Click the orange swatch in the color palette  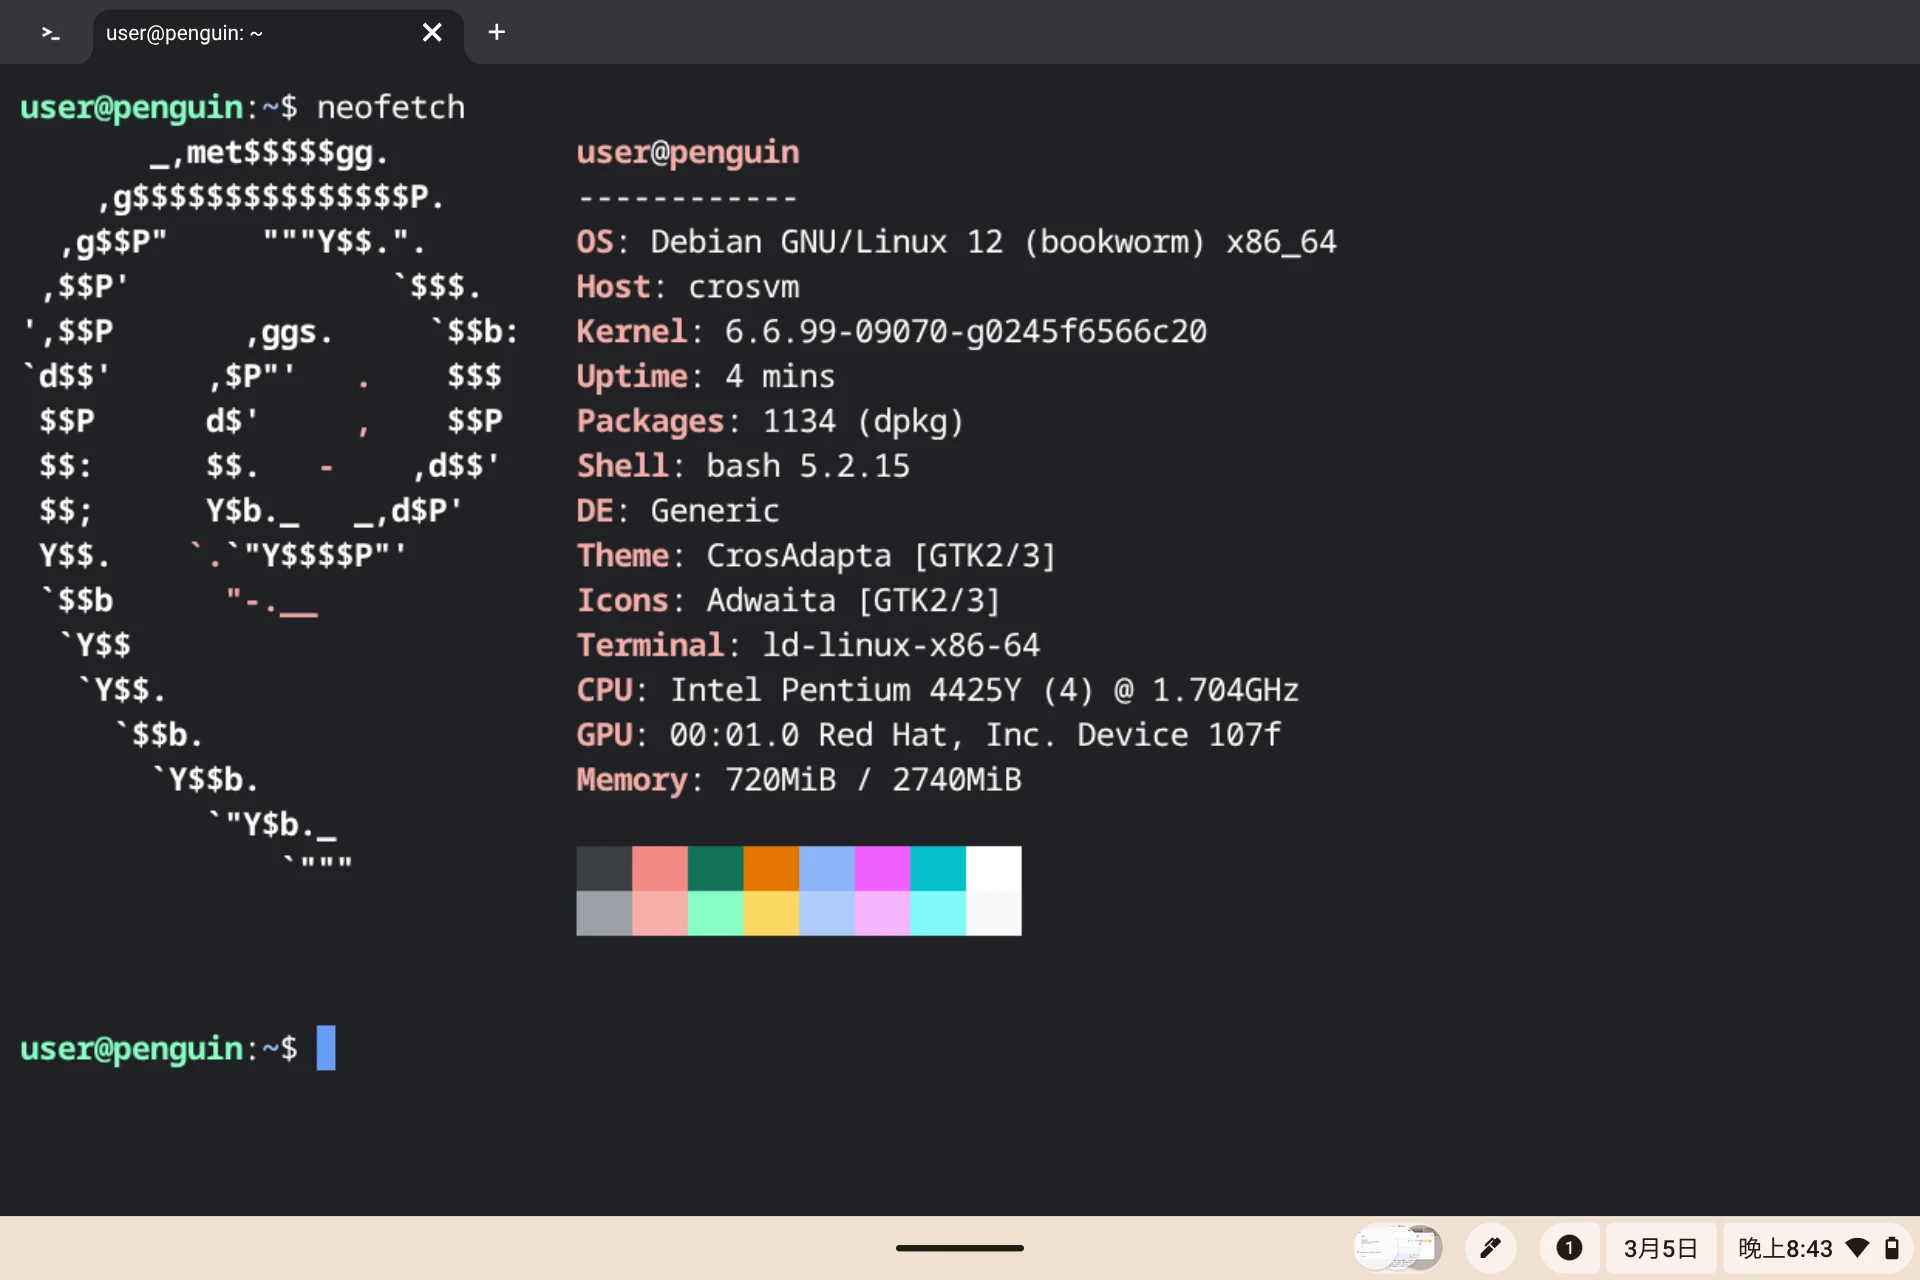click(x=771, y=868)
